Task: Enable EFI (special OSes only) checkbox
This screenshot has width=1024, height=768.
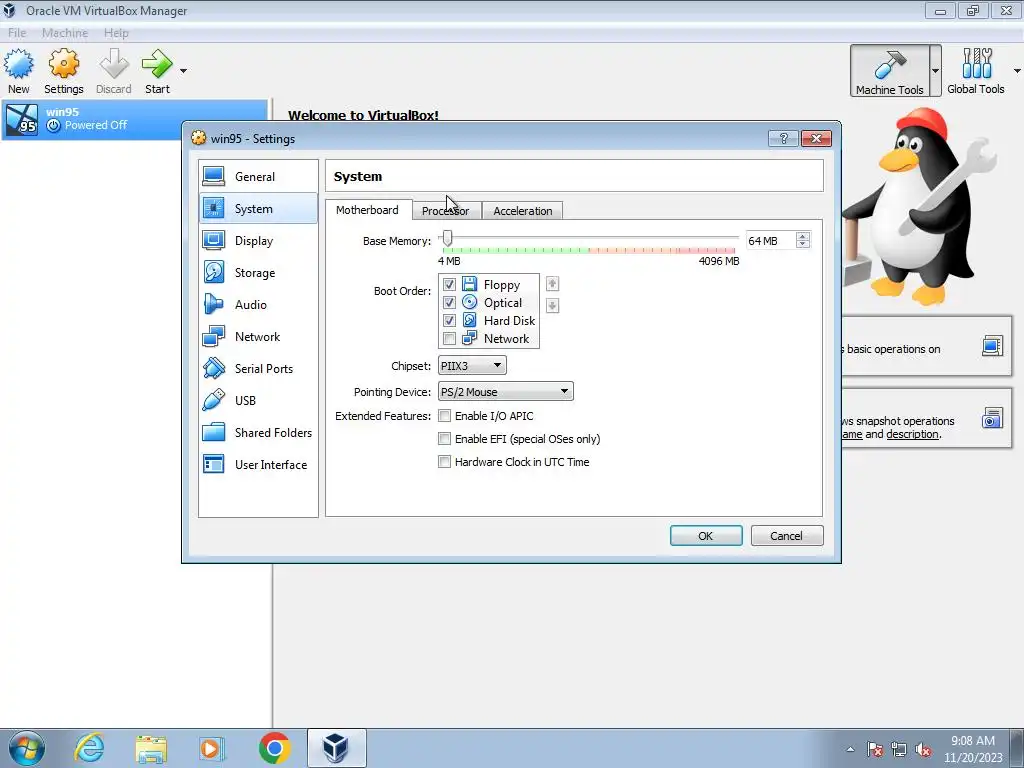Action: [x=445, y=439]
